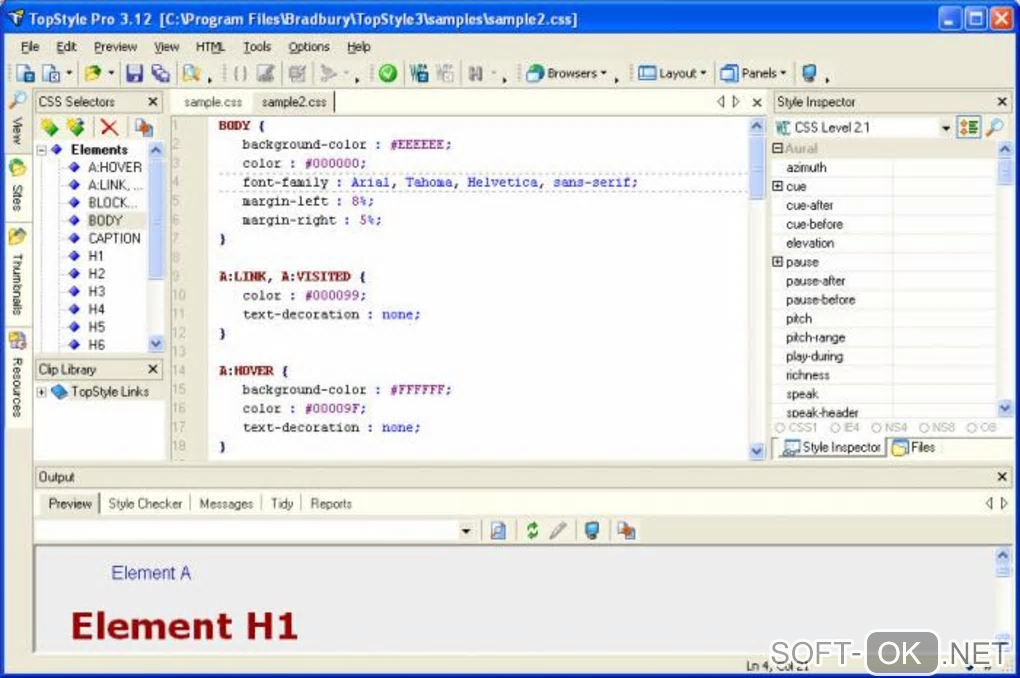Select the CSS1 radio button
This screenshot has width=1020, height=678.
coord(780,427)
